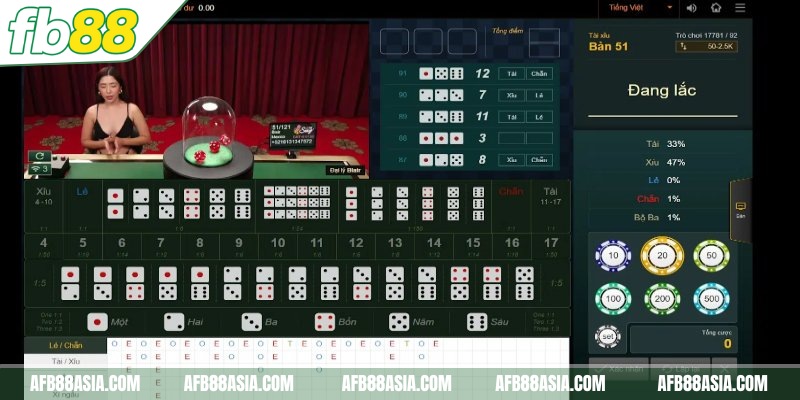This screenshot has width=800, height=400.
Task: Bet on single die Năm
Action: click(412, 322)
